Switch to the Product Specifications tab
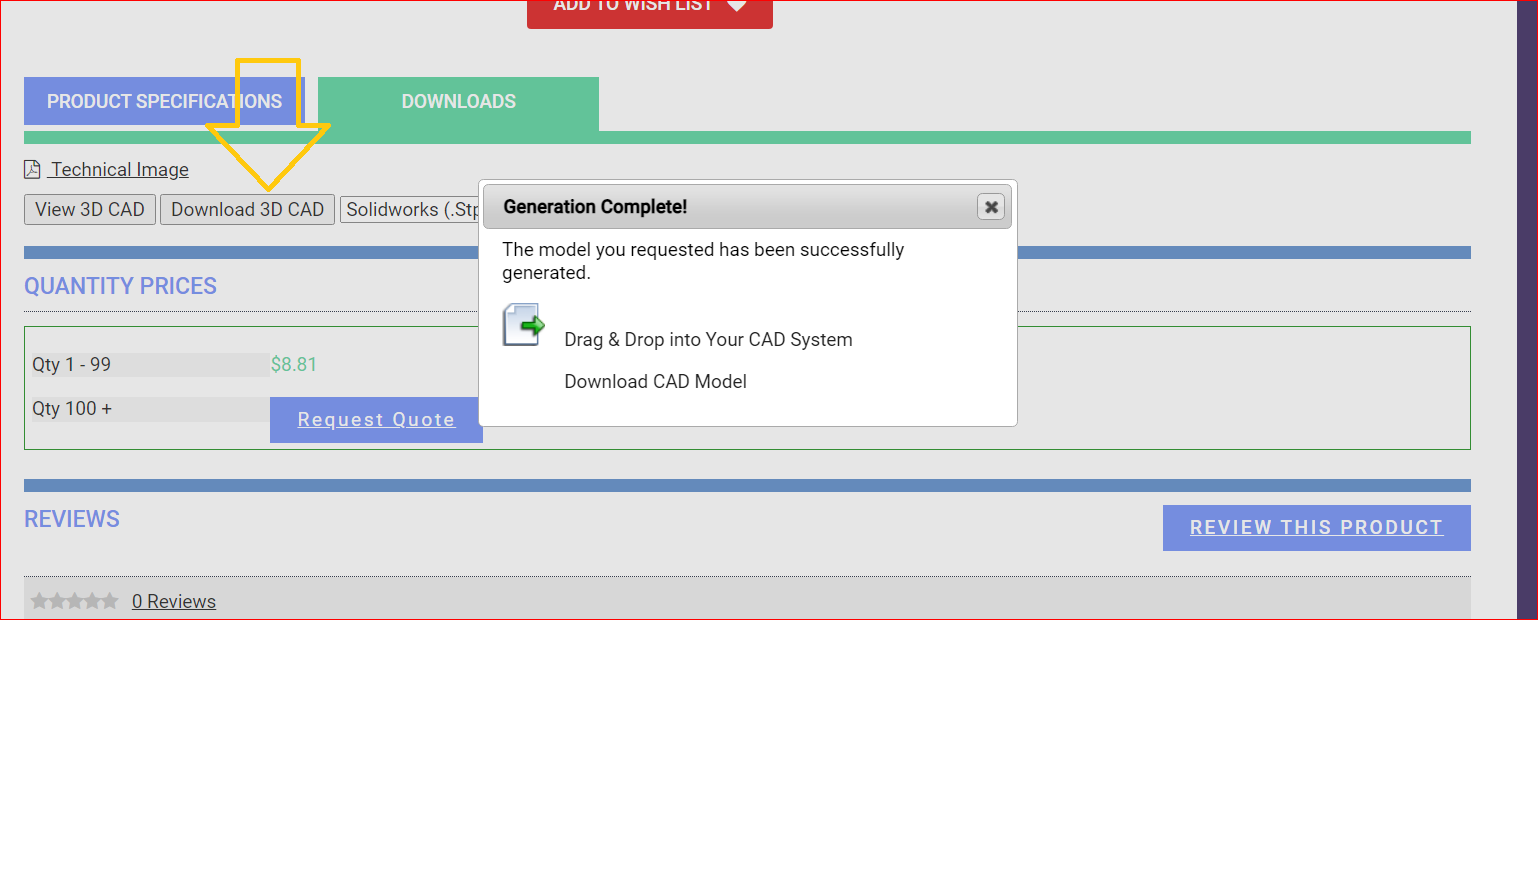 164,102
